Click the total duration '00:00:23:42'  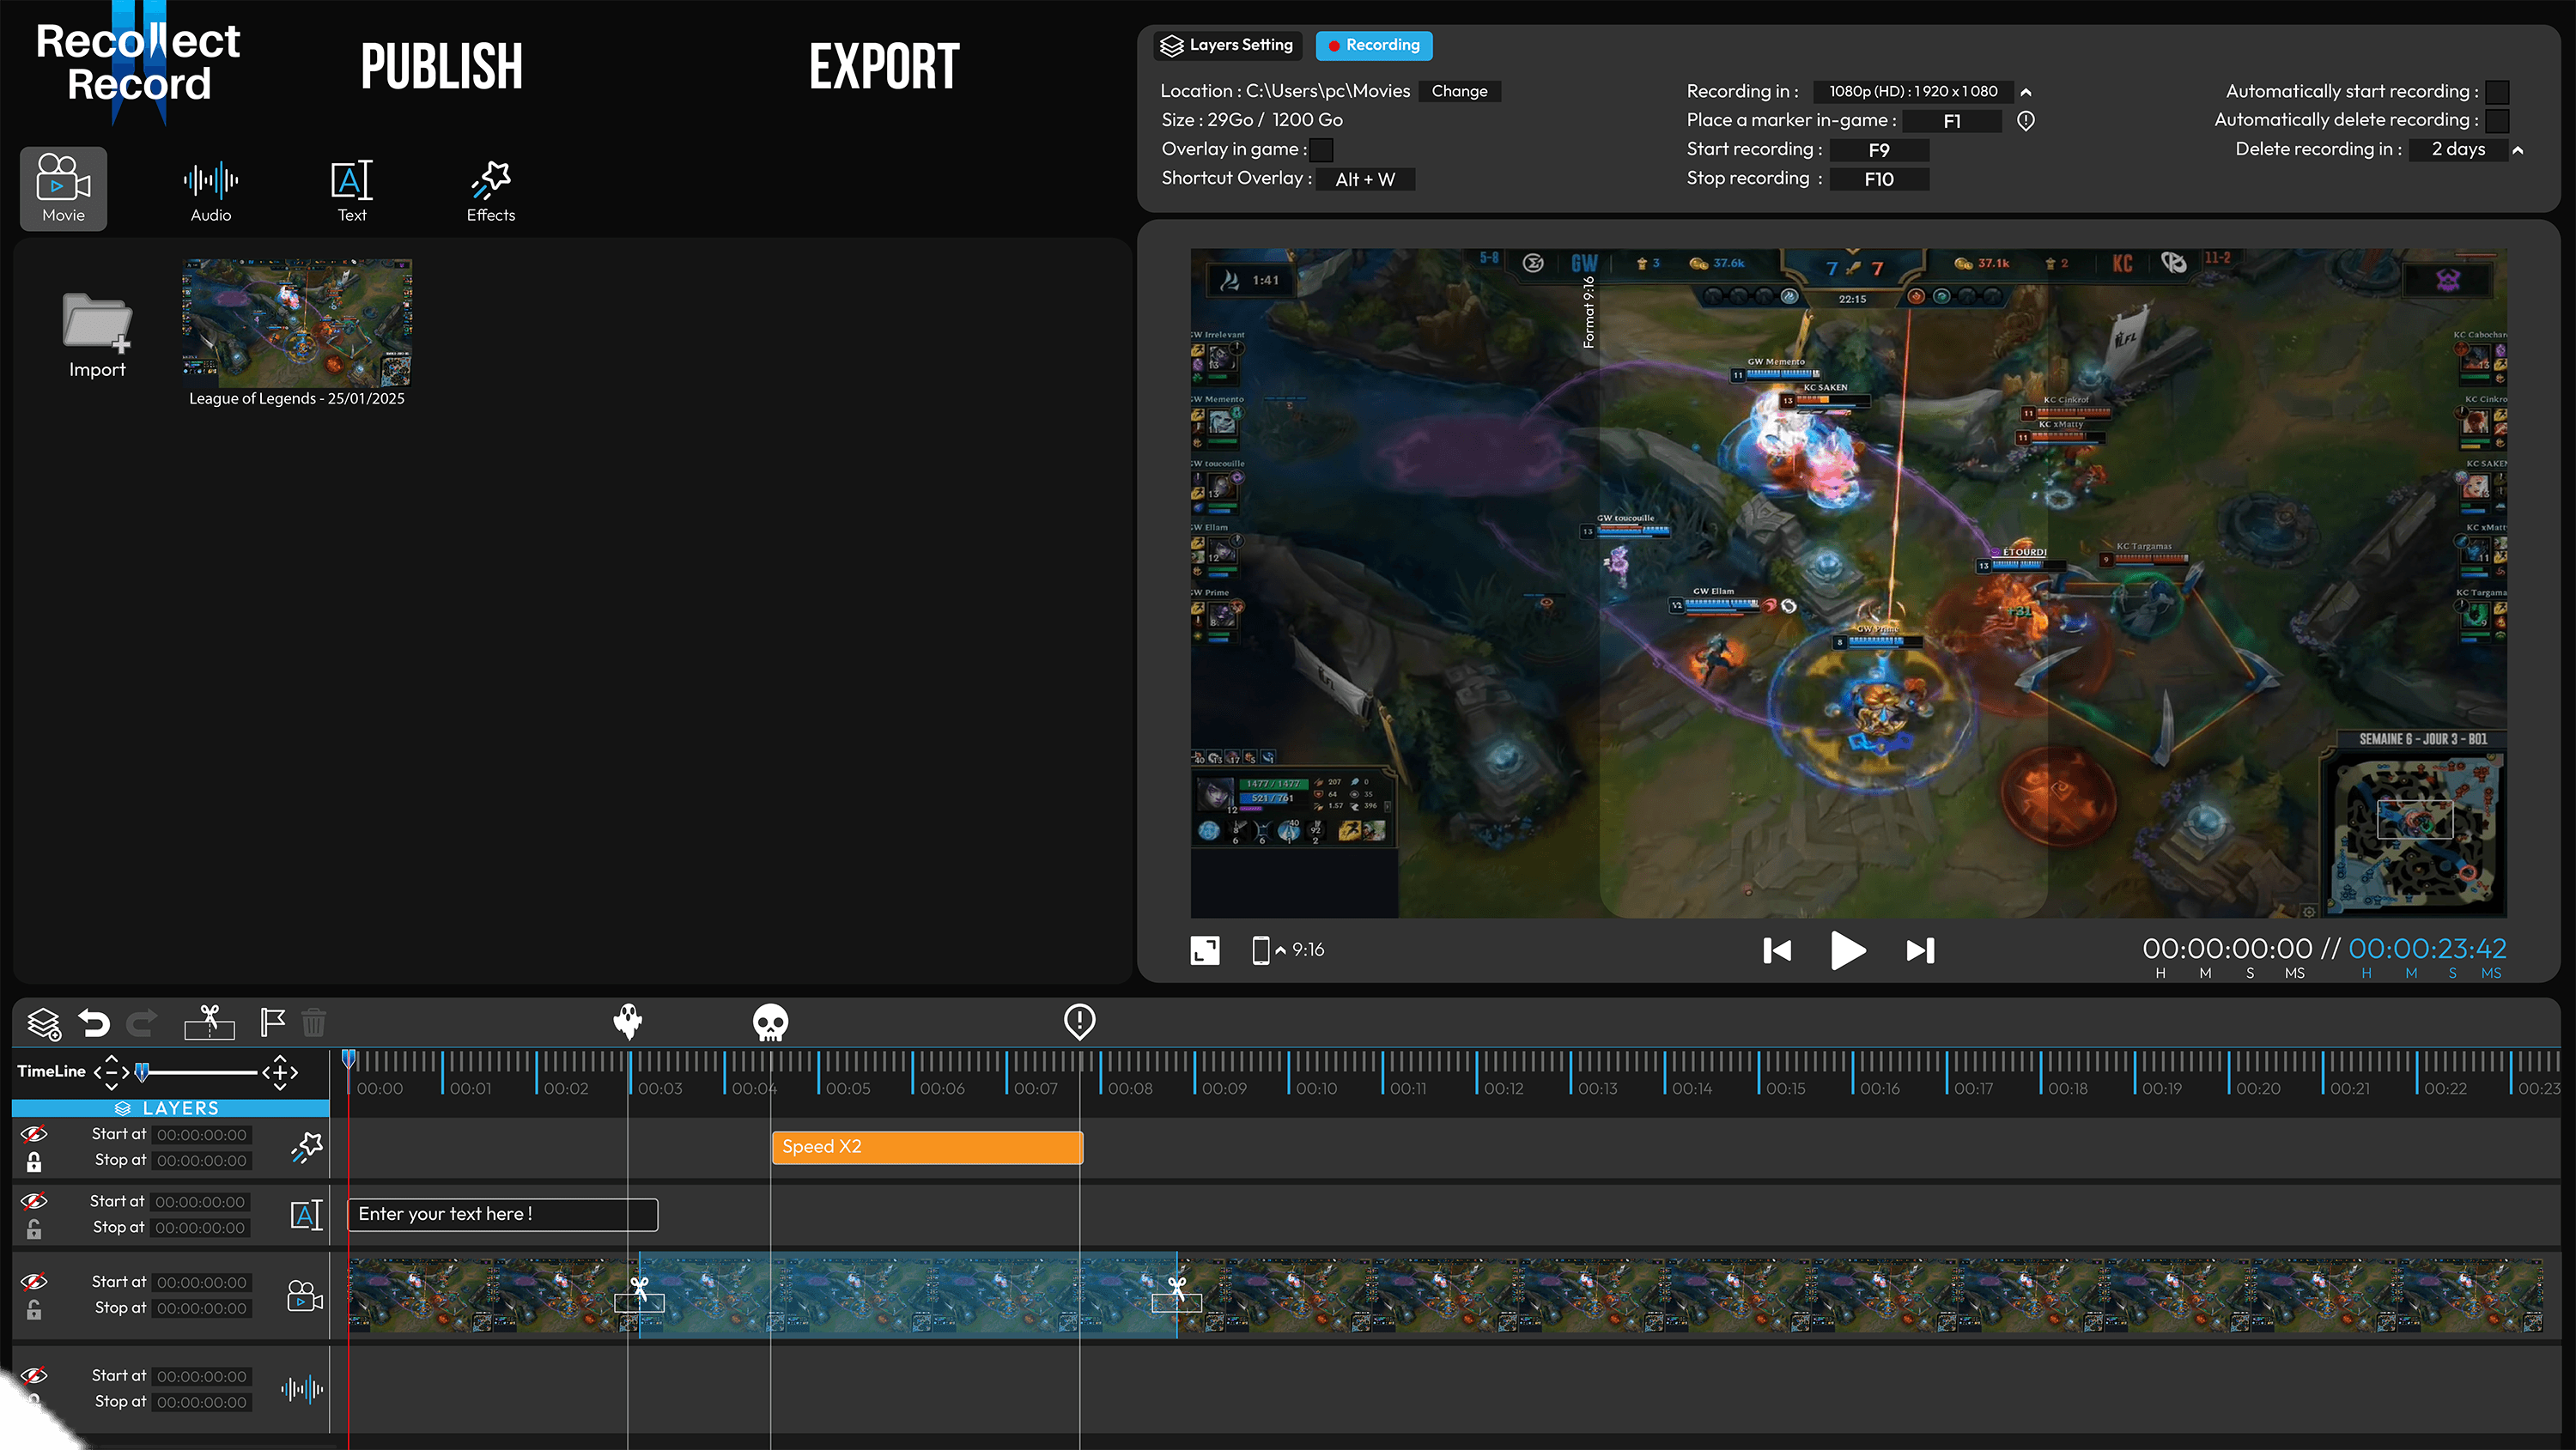[2427, 948]
